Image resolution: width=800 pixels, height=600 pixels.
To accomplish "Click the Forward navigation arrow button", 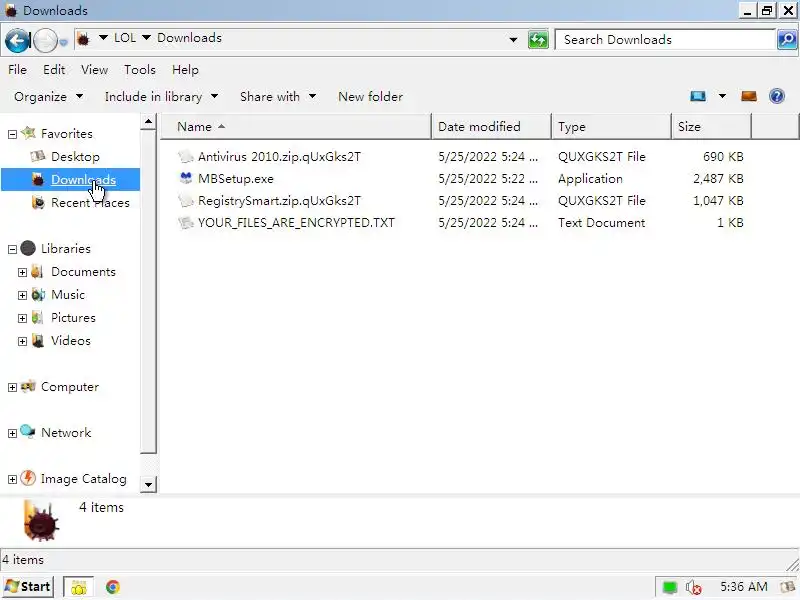I will click(x=45, y=40).
